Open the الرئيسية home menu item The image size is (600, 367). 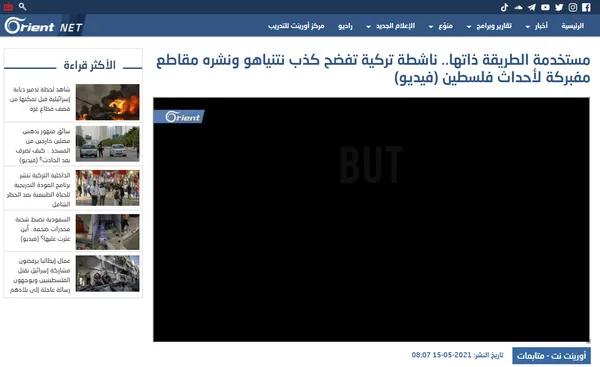[572, 26]
